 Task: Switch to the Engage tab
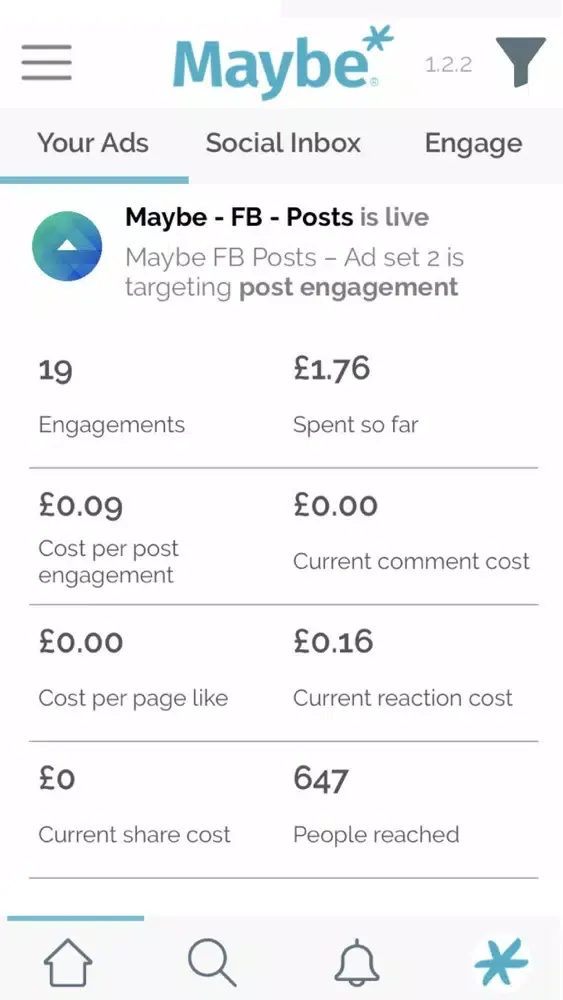(473, 144)
